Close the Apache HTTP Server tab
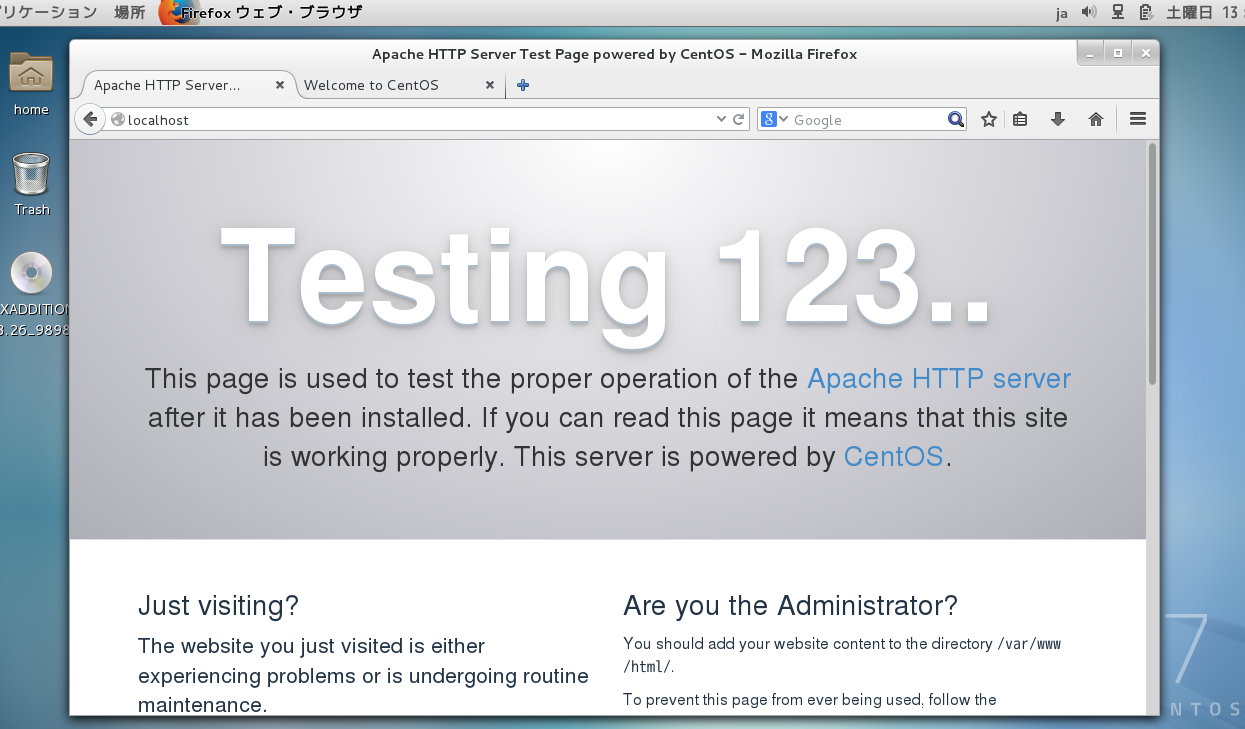Image resolution: width=1245 pixels, height=729 pixels. click(x=280, y=85)
